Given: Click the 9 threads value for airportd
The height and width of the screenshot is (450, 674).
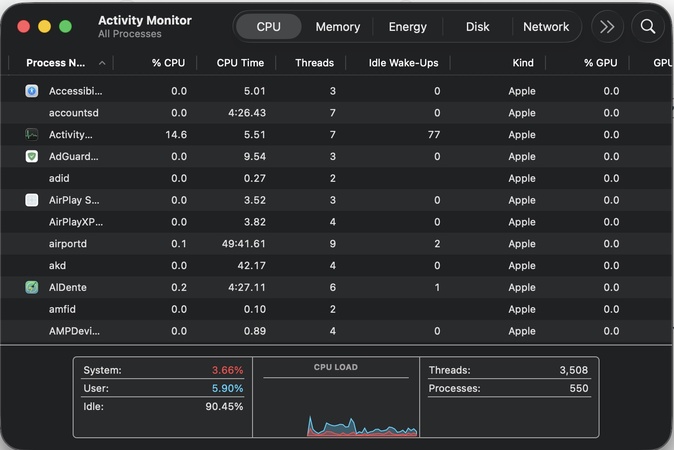Looking at the screenshot, I should coord(333,244).
